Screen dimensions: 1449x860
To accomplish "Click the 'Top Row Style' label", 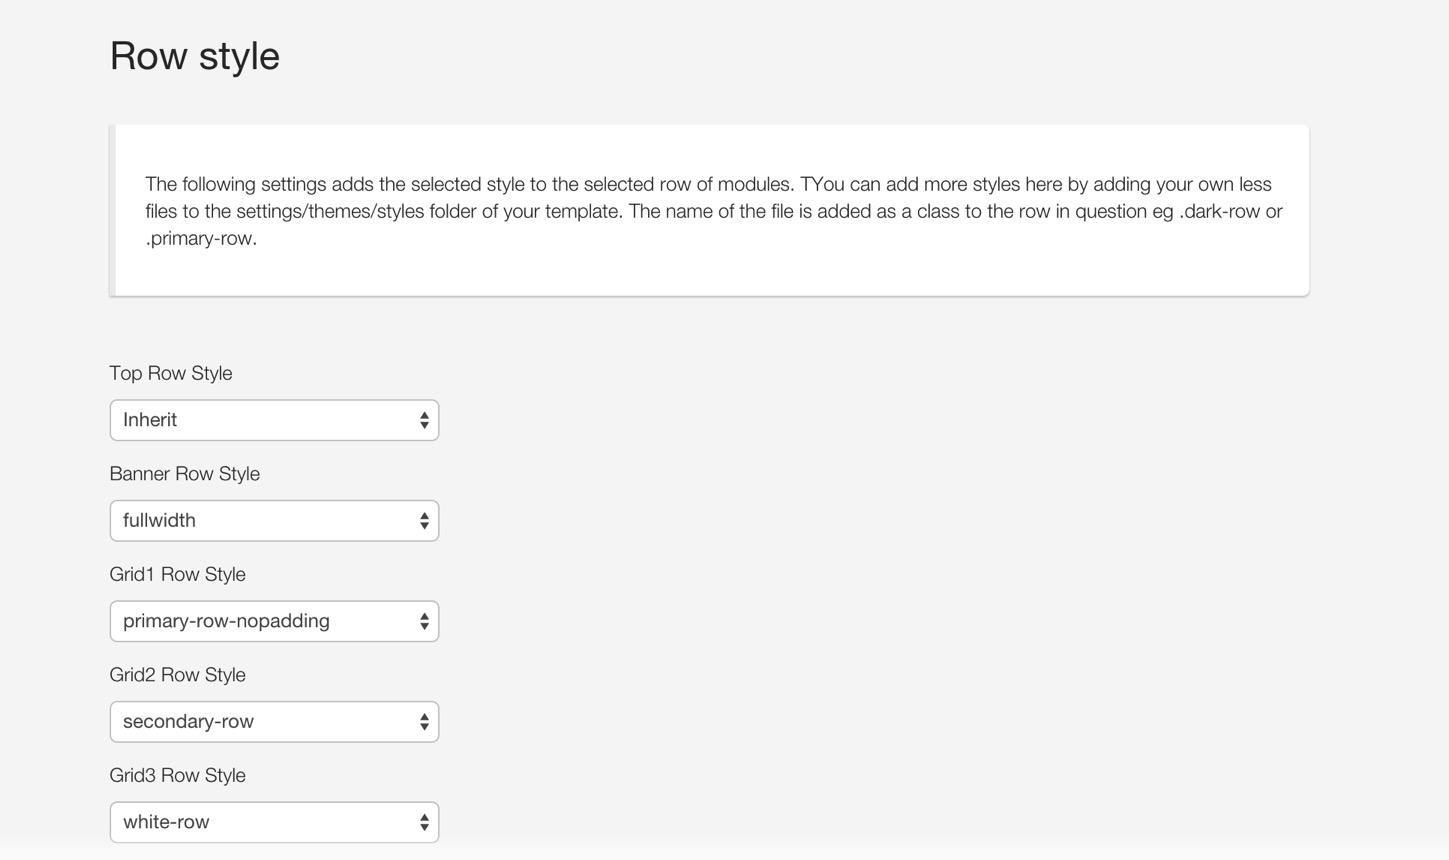I will tap(171, 373).
